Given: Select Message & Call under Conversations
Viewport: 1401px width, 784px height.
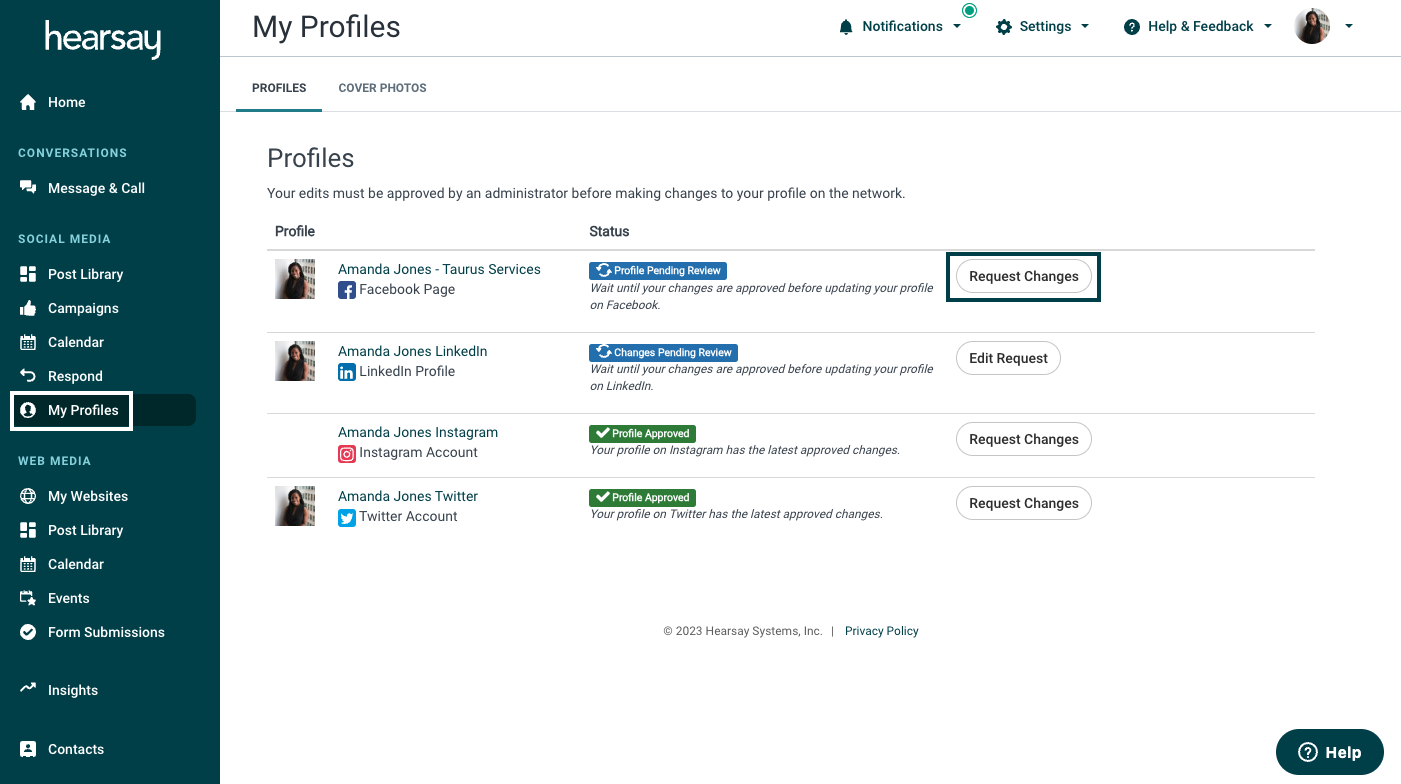Looking at the screenshot, I should pos(96,188).
